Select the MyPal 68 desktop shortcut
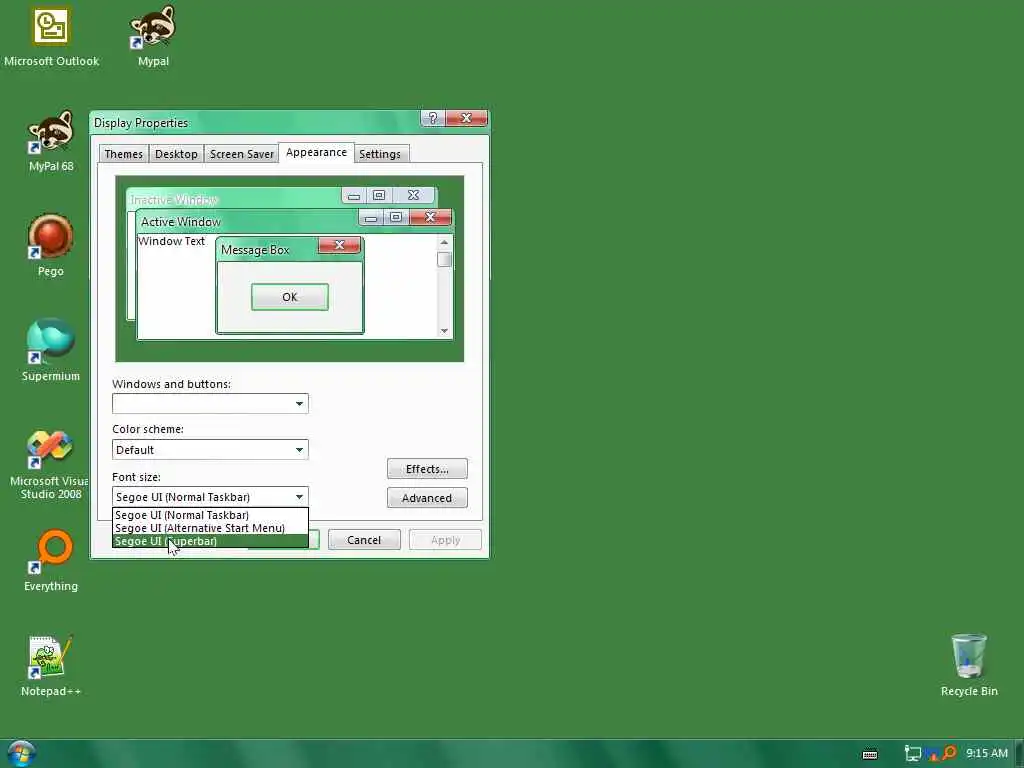Image resolution: width=1024 pixels, height=768 pixels. point(51,141)
